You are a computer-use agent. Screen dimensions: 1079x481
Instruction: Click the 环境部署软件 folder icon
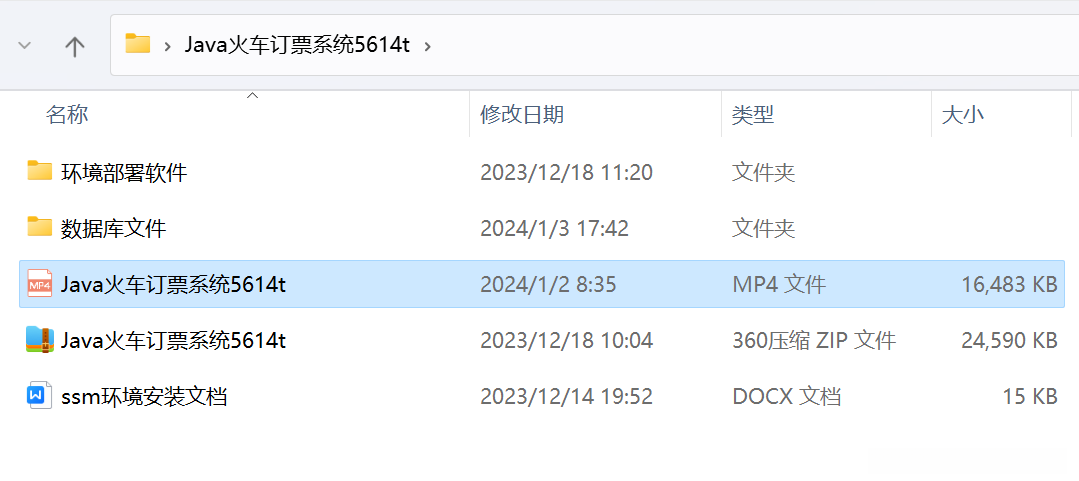click(40, 171)
